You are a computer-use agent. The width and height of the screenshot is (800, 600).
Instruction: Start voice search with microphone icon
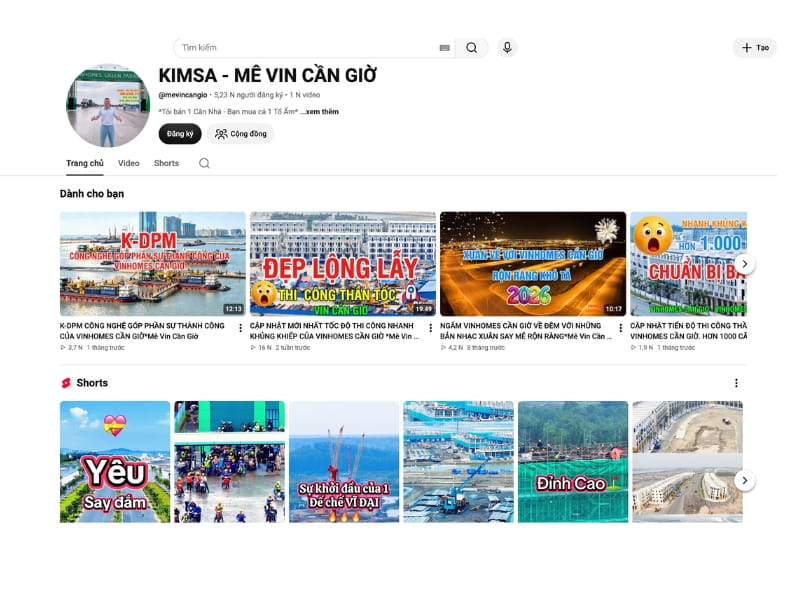point(507,47)
